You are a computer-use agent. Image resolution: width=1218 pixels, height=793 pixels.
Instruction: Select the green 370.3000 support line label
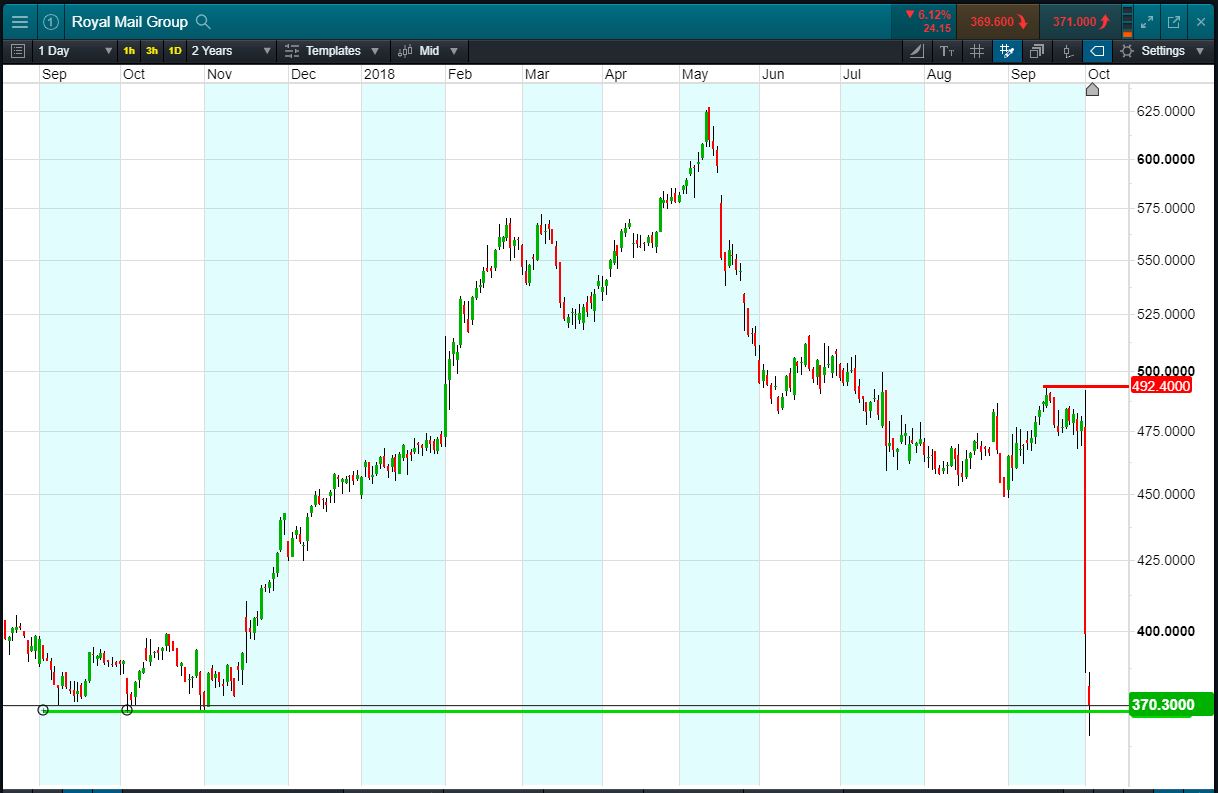point(1161,705)
